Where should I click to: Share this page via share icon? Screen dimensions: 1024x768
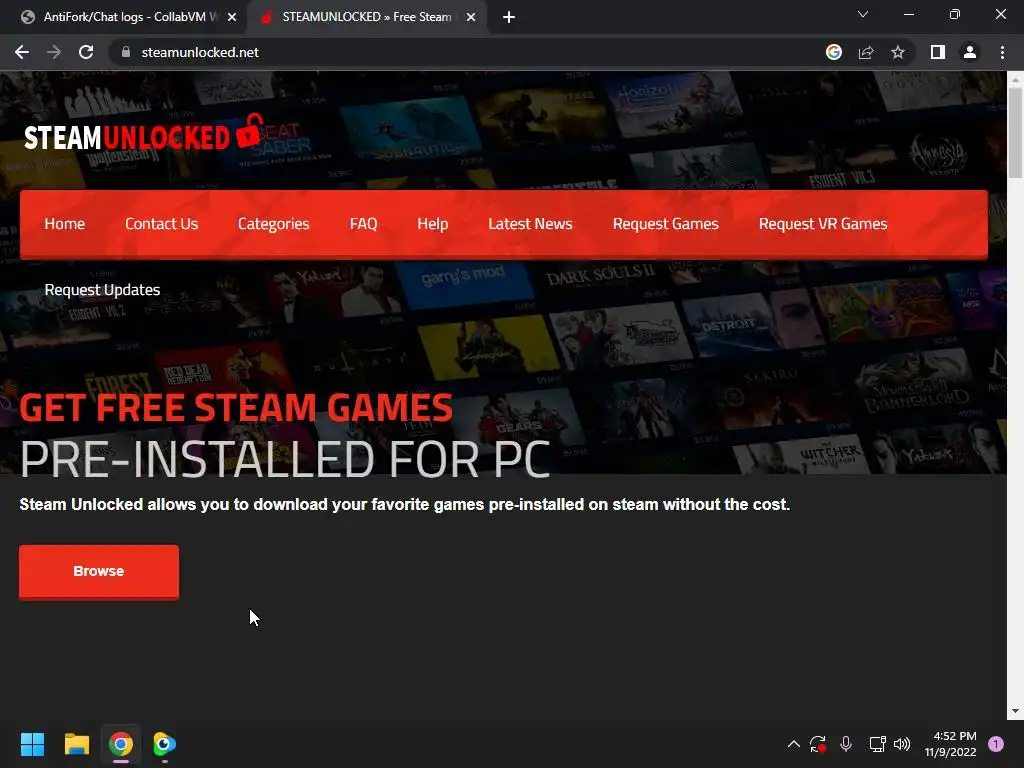tap(866, 52)
